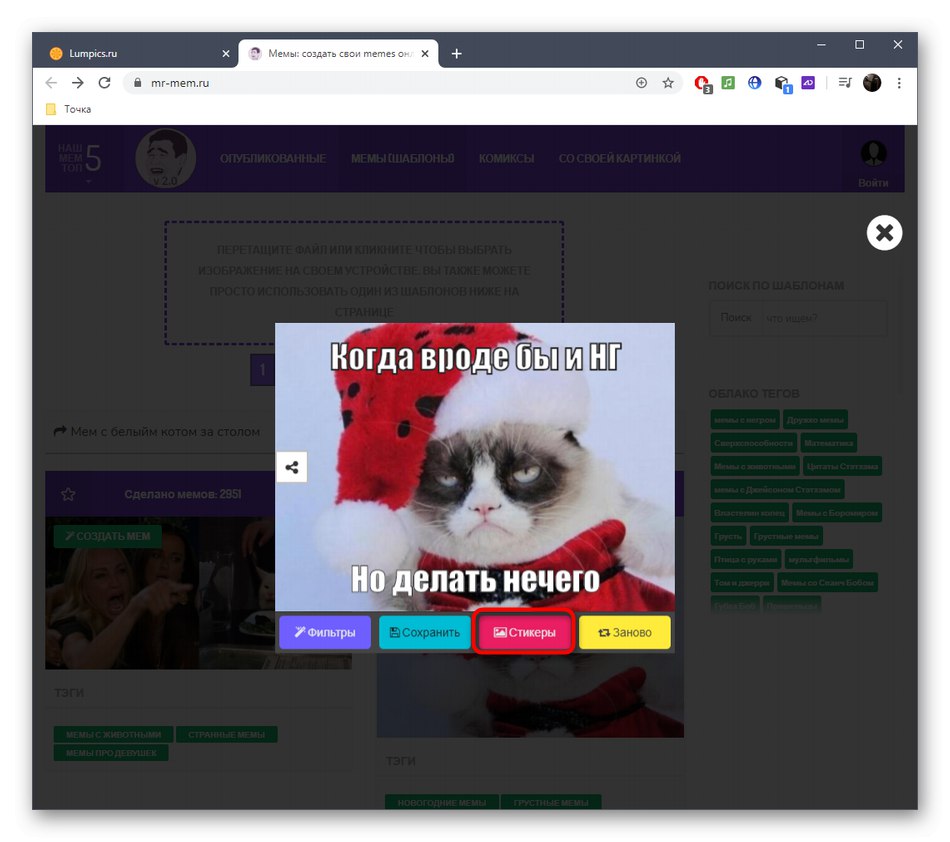Click the Заново button
This screenshot has width=950, height=842.
625,632
